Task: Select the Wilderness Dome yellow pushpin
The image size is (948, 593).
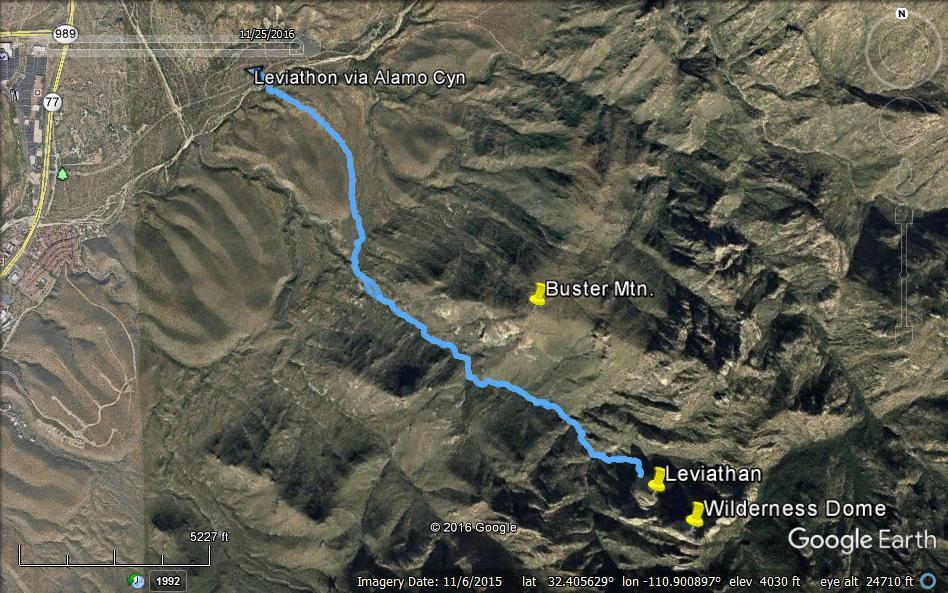Action: pyautogui.click(x=695, y=514)
